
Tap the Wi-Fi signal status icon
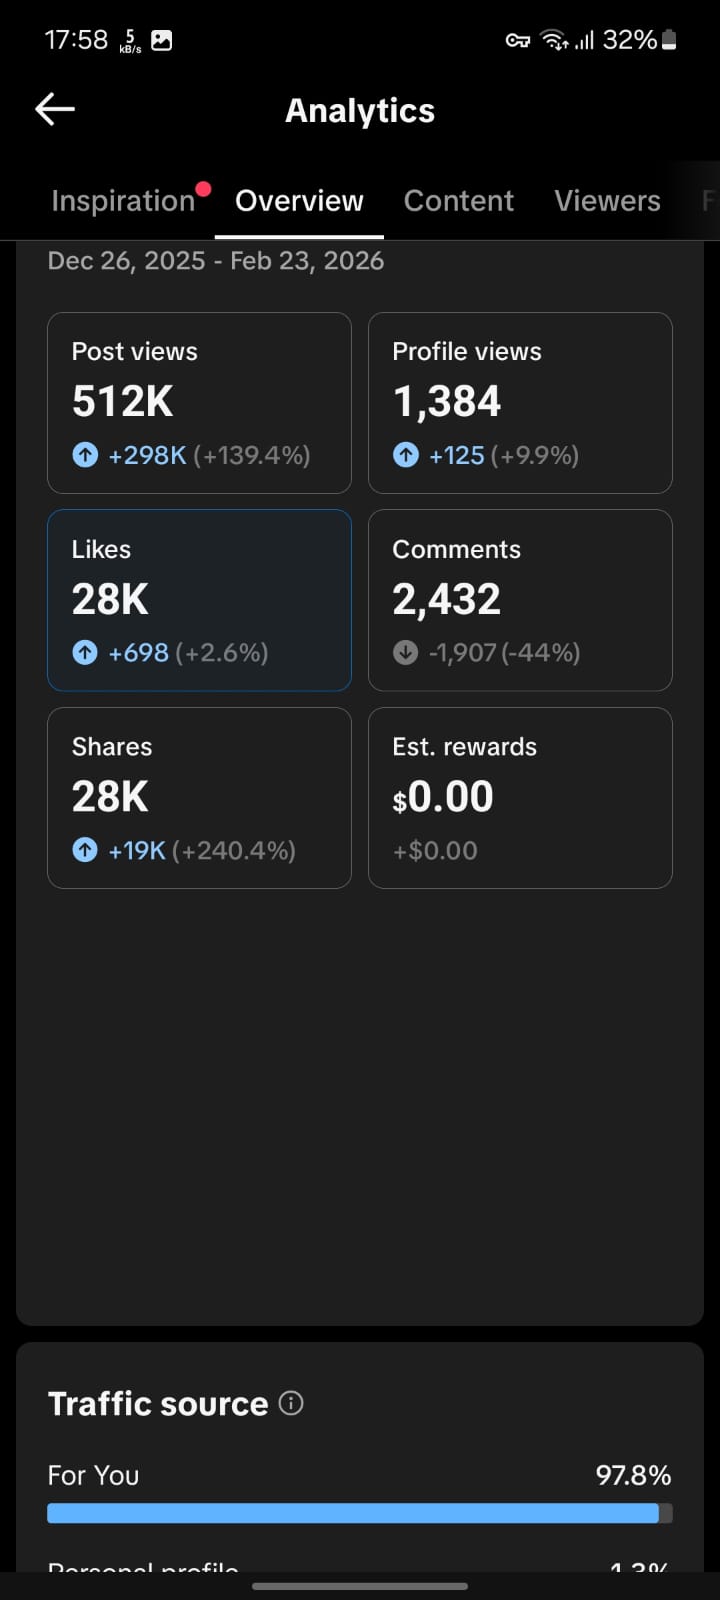click(x=552, y=40)
